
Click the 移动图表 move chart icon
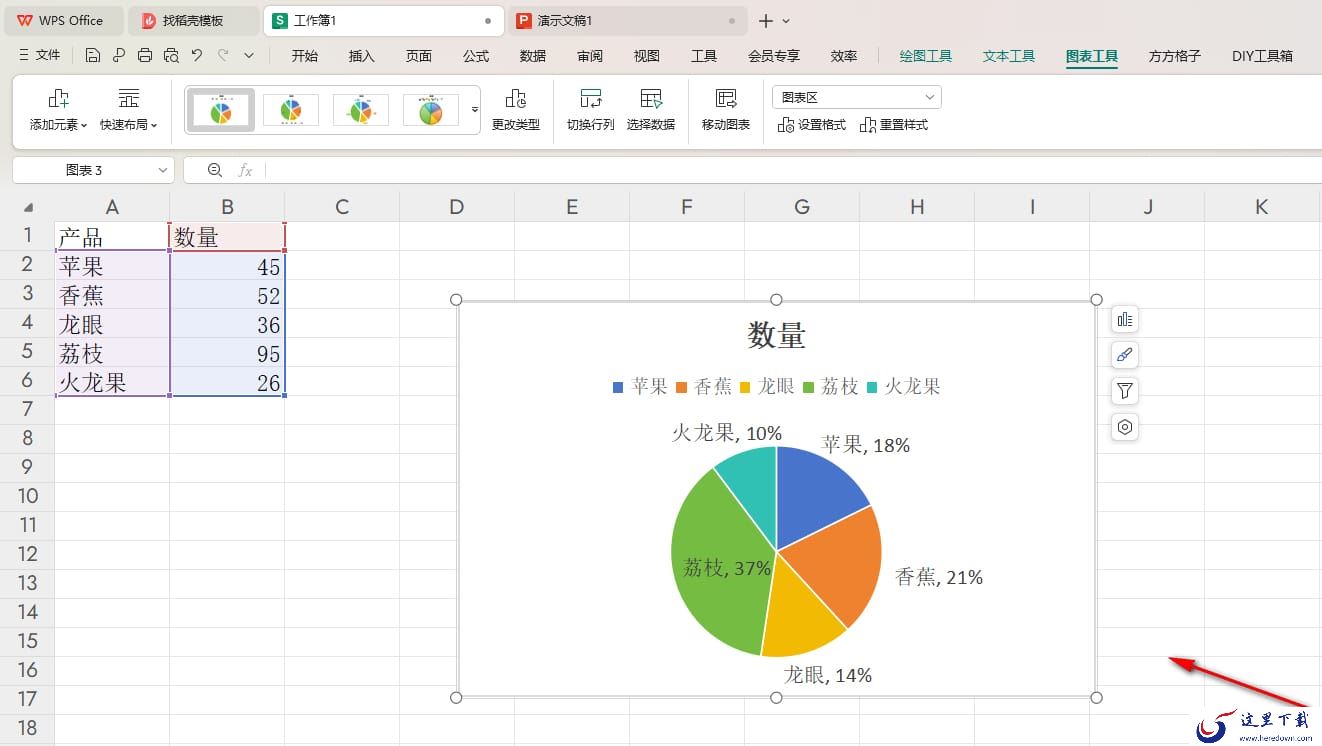[726, 98]
